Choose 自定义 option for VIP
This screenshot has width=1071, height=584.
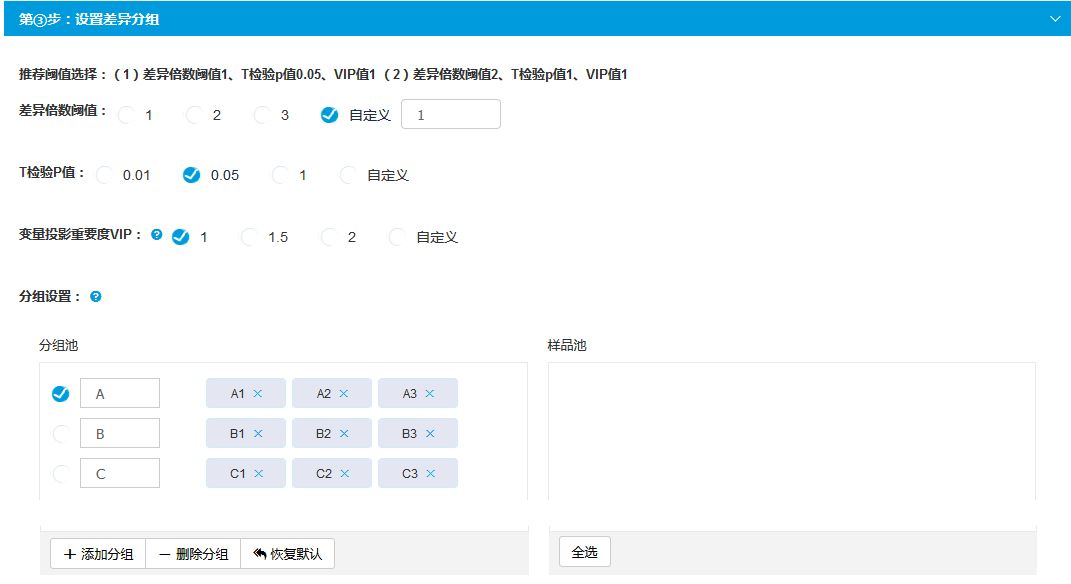tap(398, 237)
